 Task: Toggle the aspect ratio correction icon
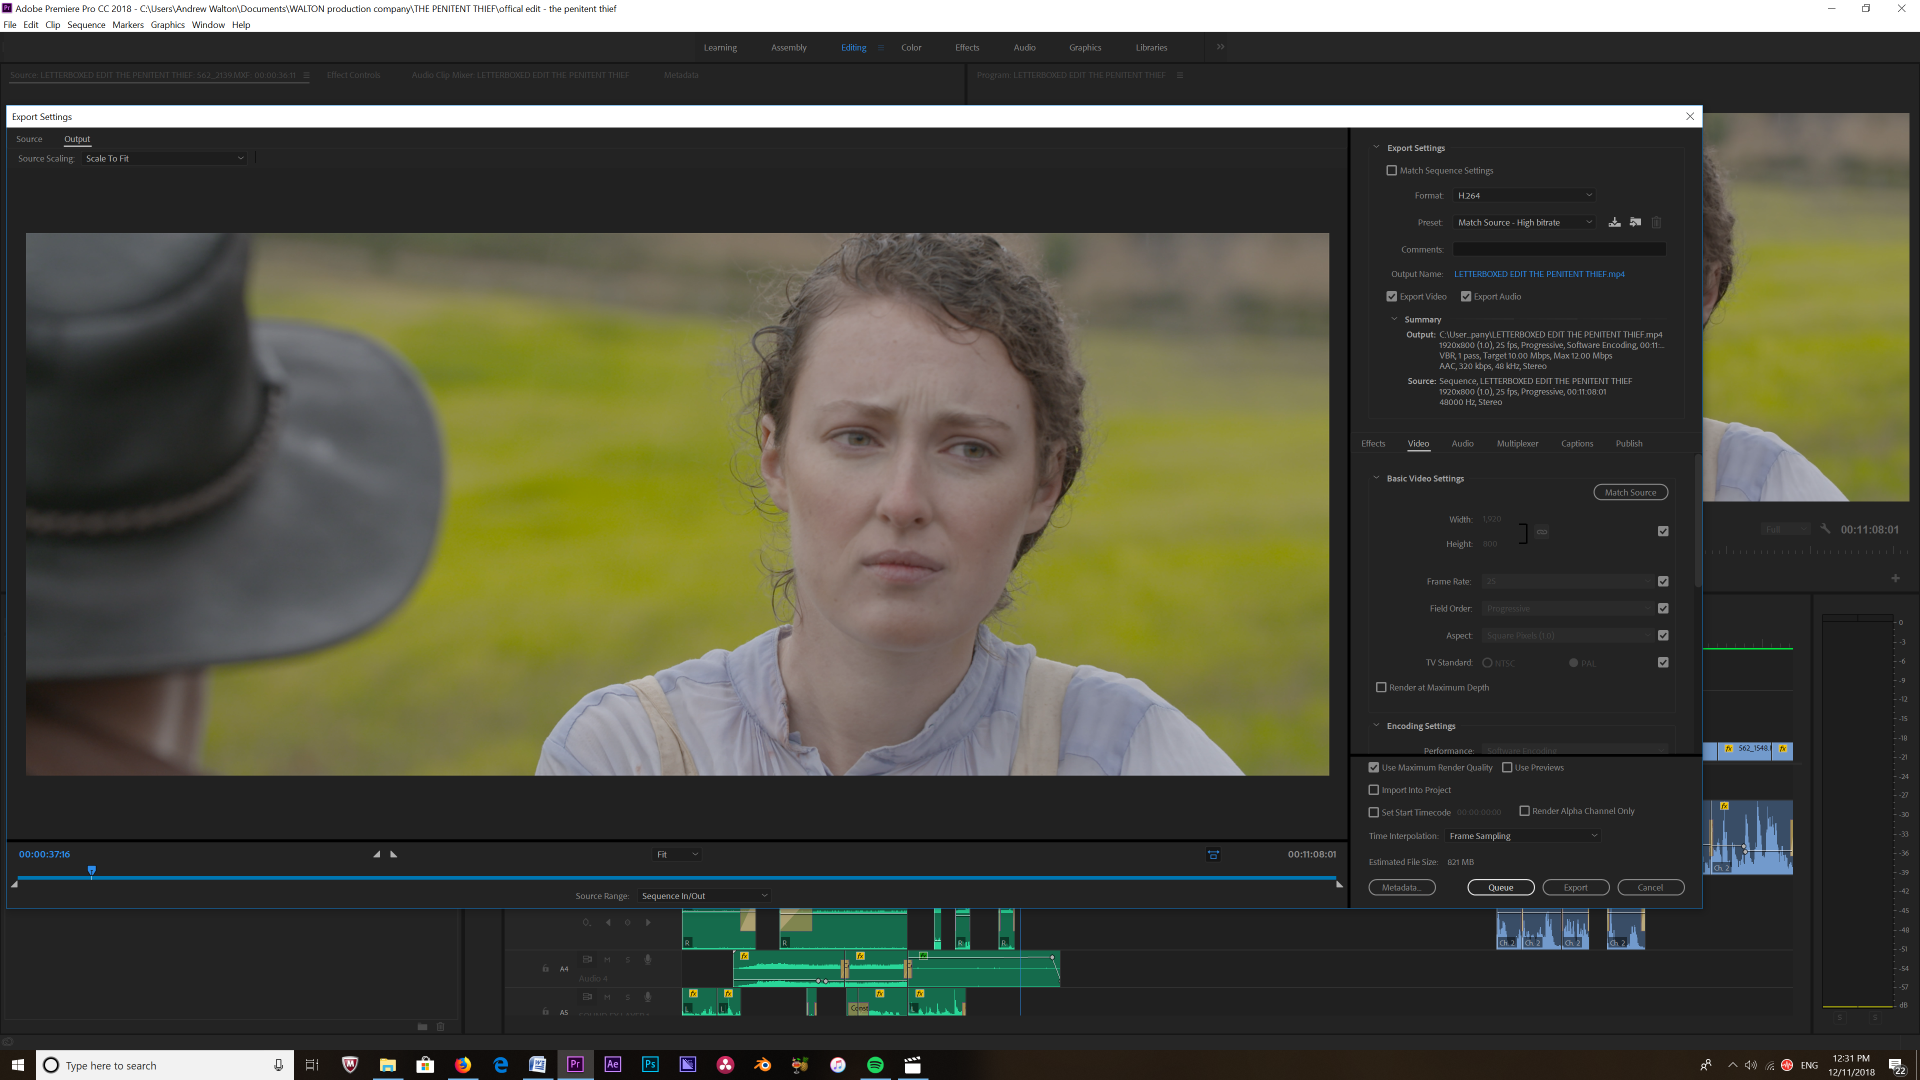tap(1213, 854)
